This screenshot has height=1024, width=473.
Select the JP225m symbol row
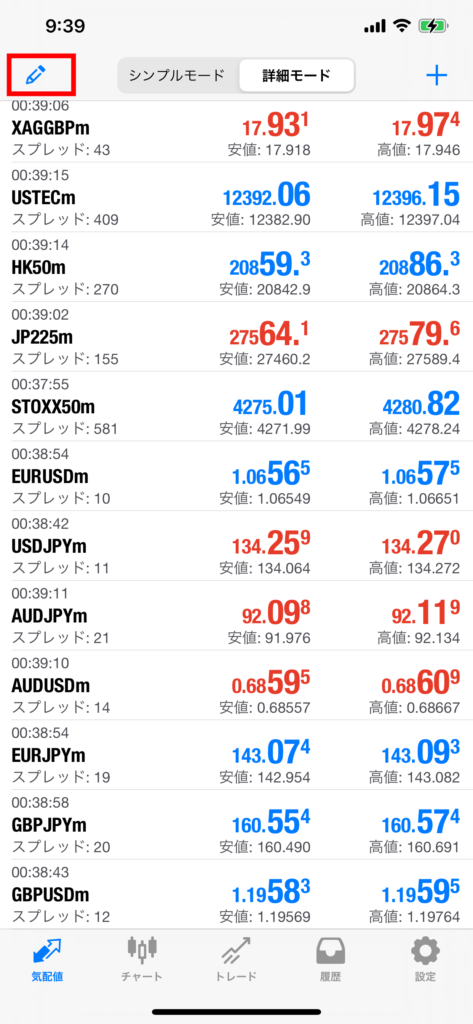236,336
